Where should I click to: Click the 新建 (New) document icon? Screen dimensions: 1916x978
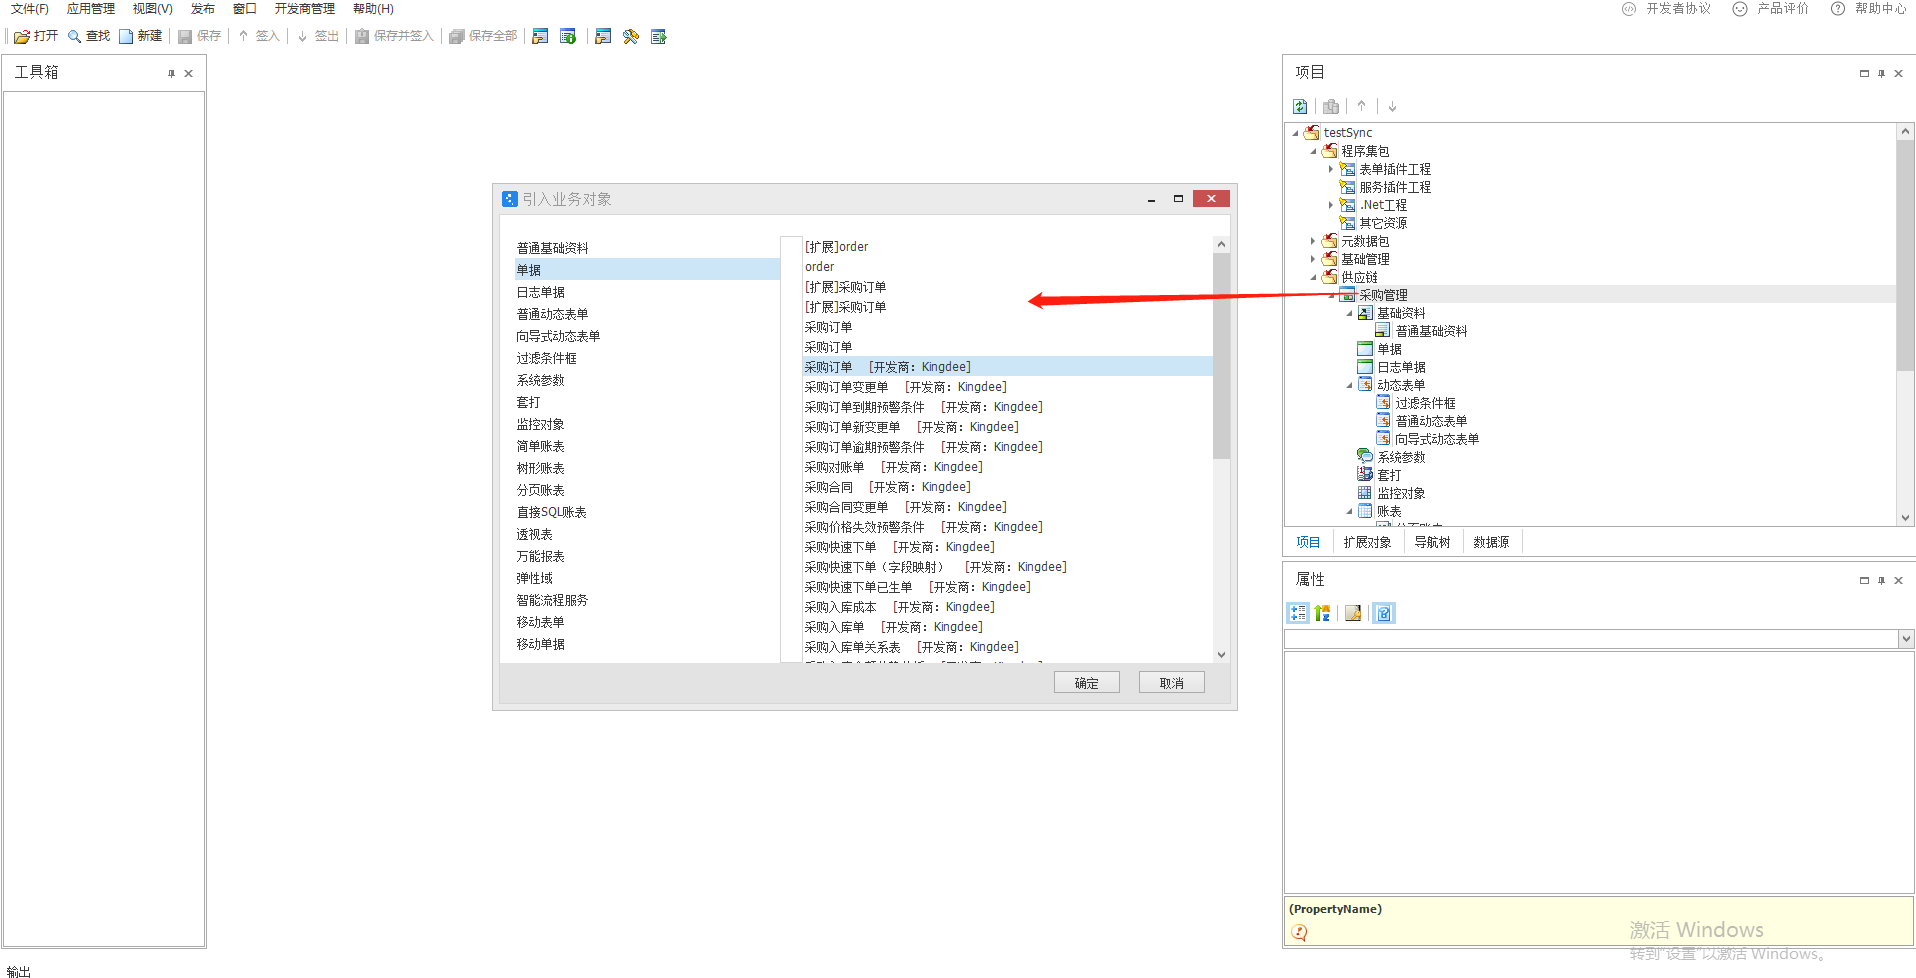click(126, 37)
